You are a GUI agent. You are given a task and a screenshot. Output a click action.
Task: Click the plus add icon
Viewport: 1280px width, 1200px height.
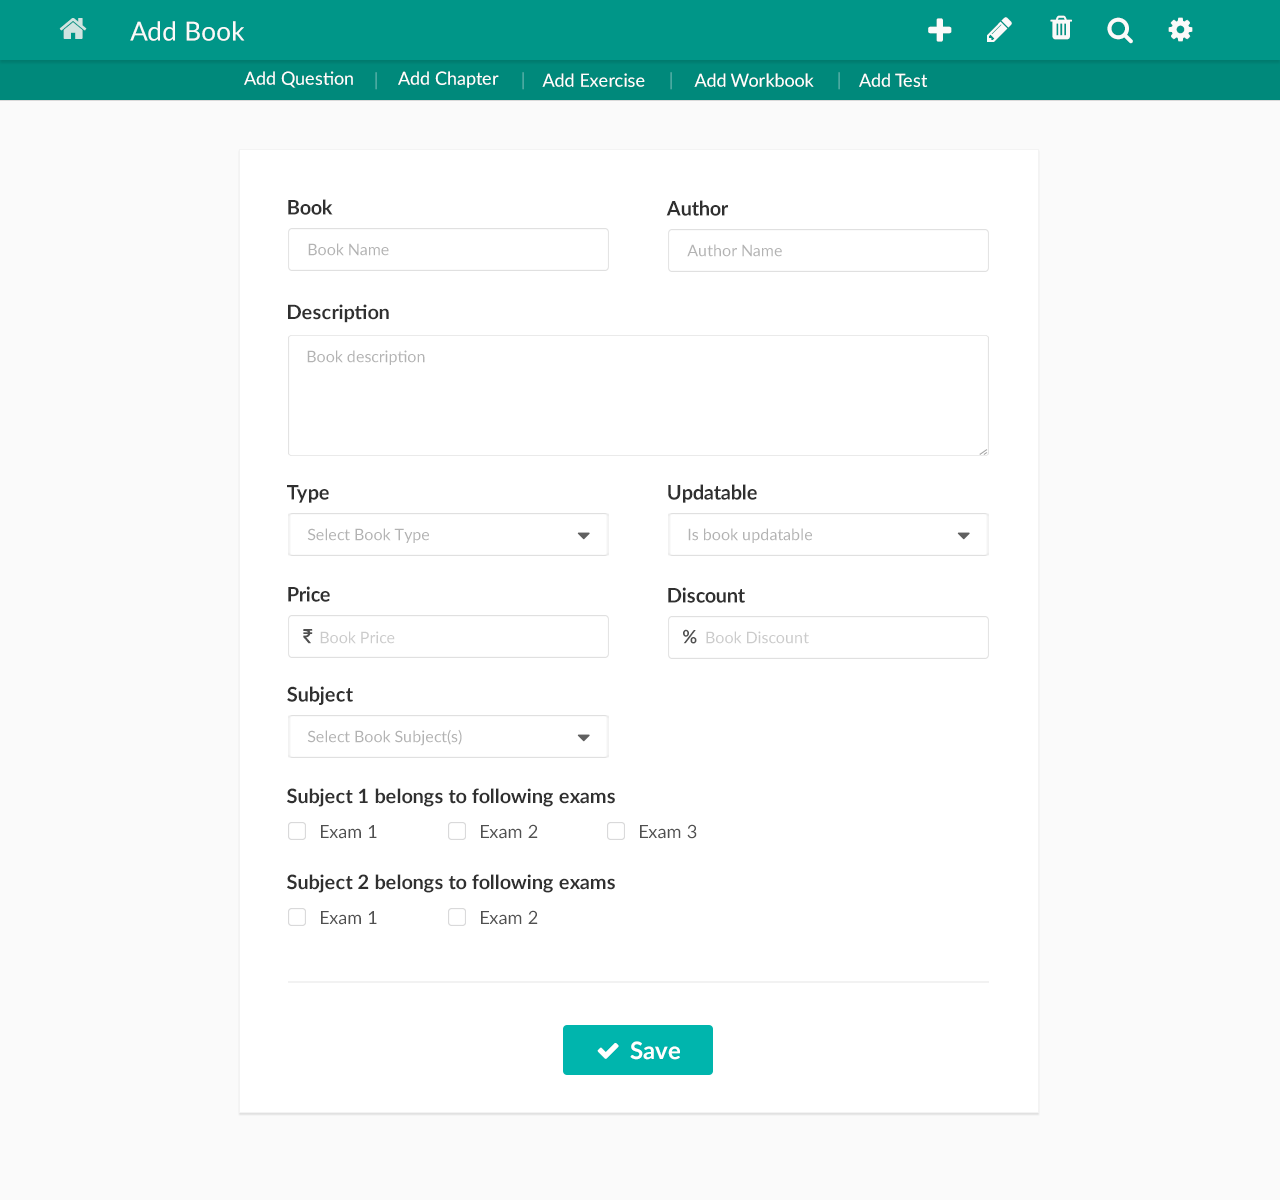[x=939, y=30]
